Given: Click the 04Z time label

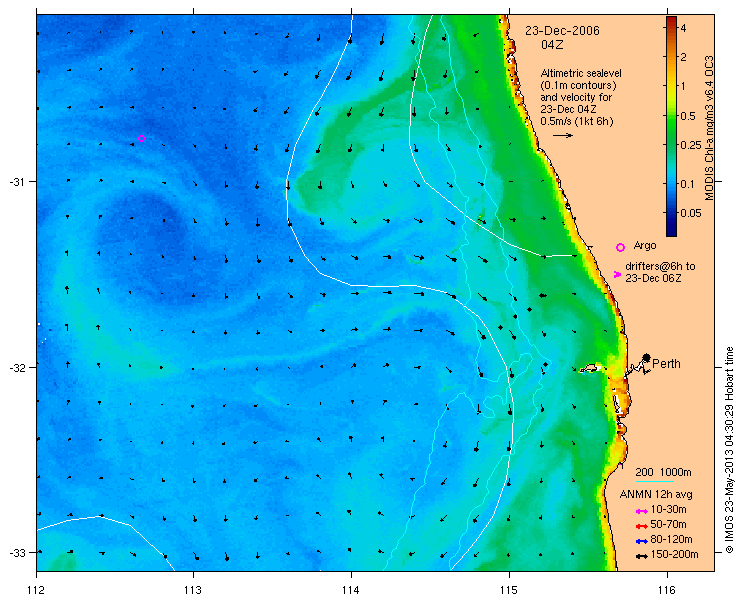Looking at the screenshot, I should click(x=553, y=45).
